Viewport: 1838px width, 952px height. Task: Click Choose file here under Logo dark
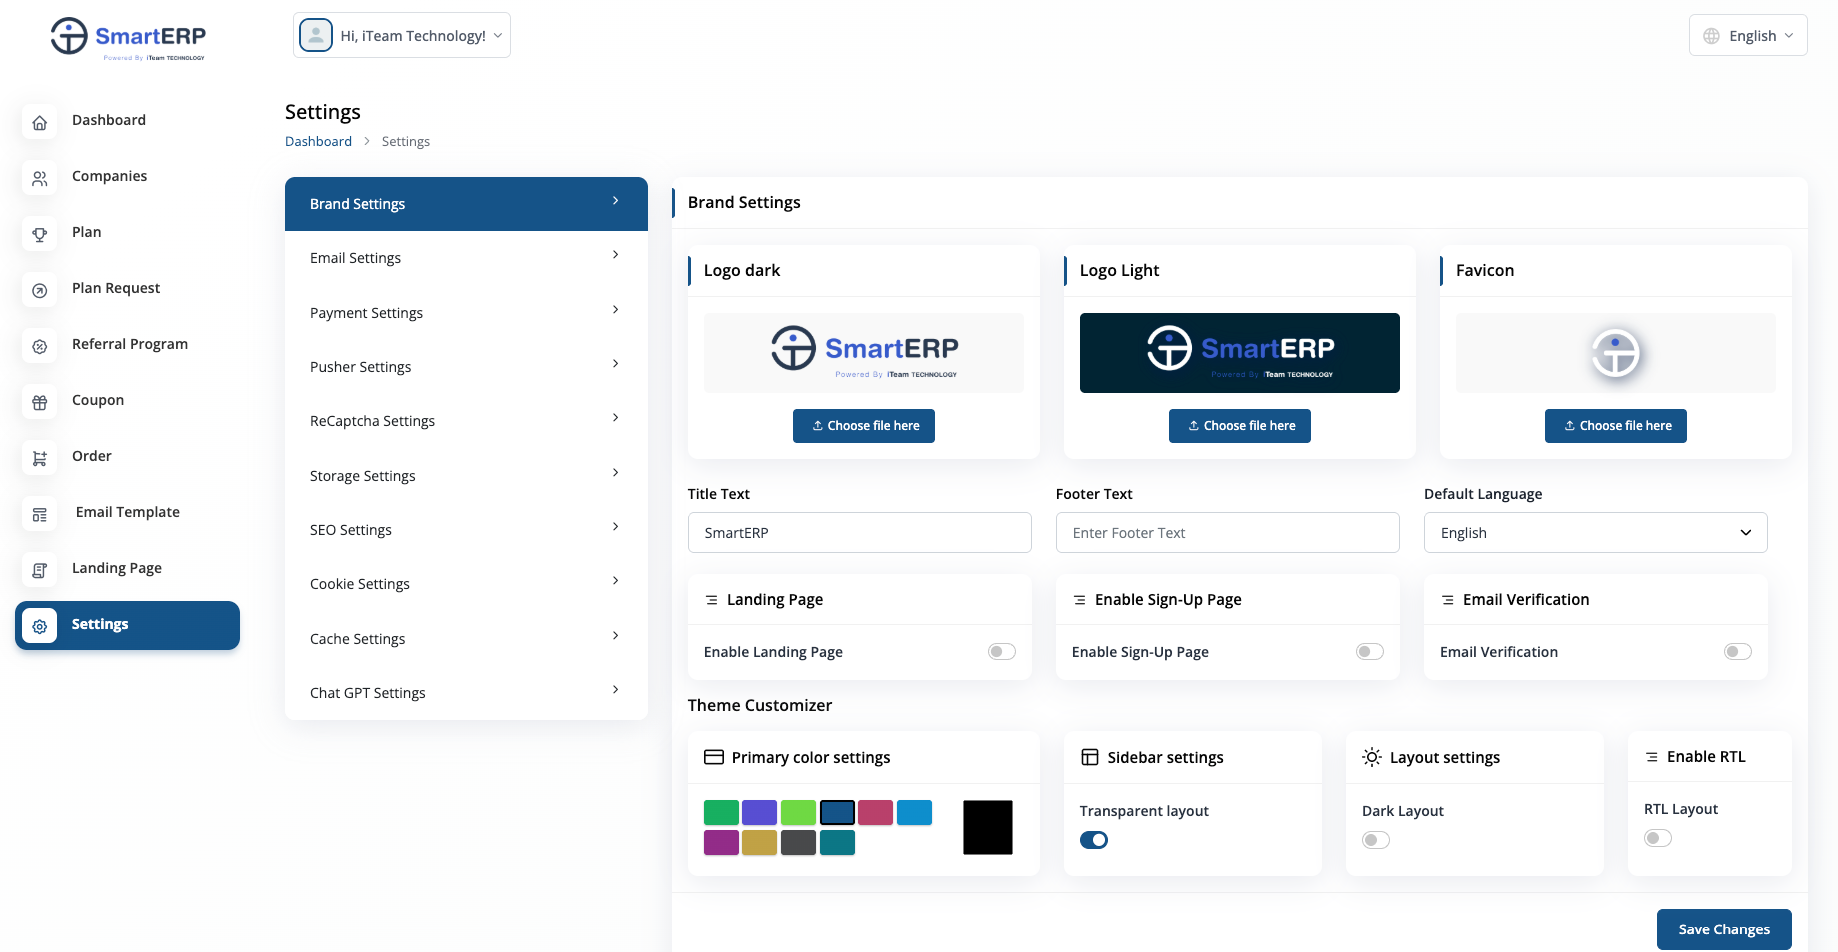(864, 426)
